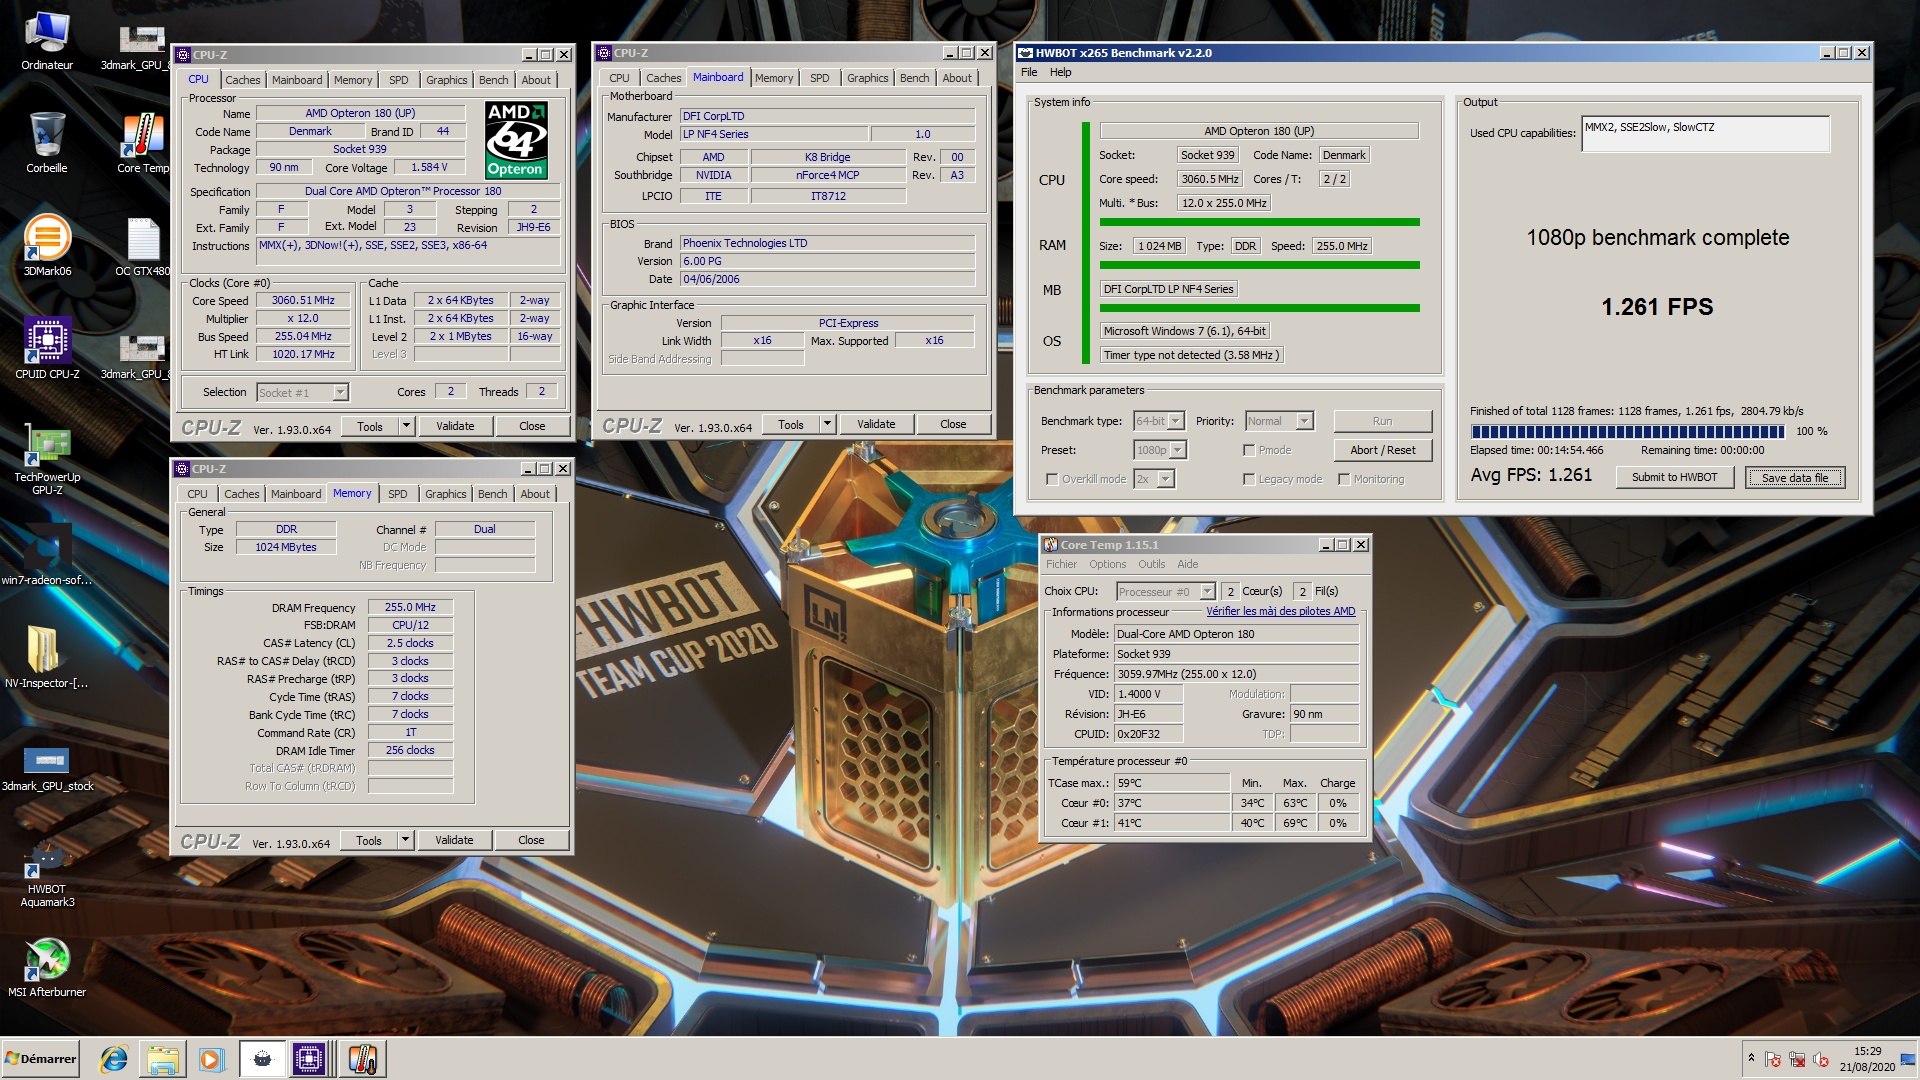Viewport: 1920px width, 1080px height.
Task: Enable the Monitoring checkbox
Action: (1344, 479)
